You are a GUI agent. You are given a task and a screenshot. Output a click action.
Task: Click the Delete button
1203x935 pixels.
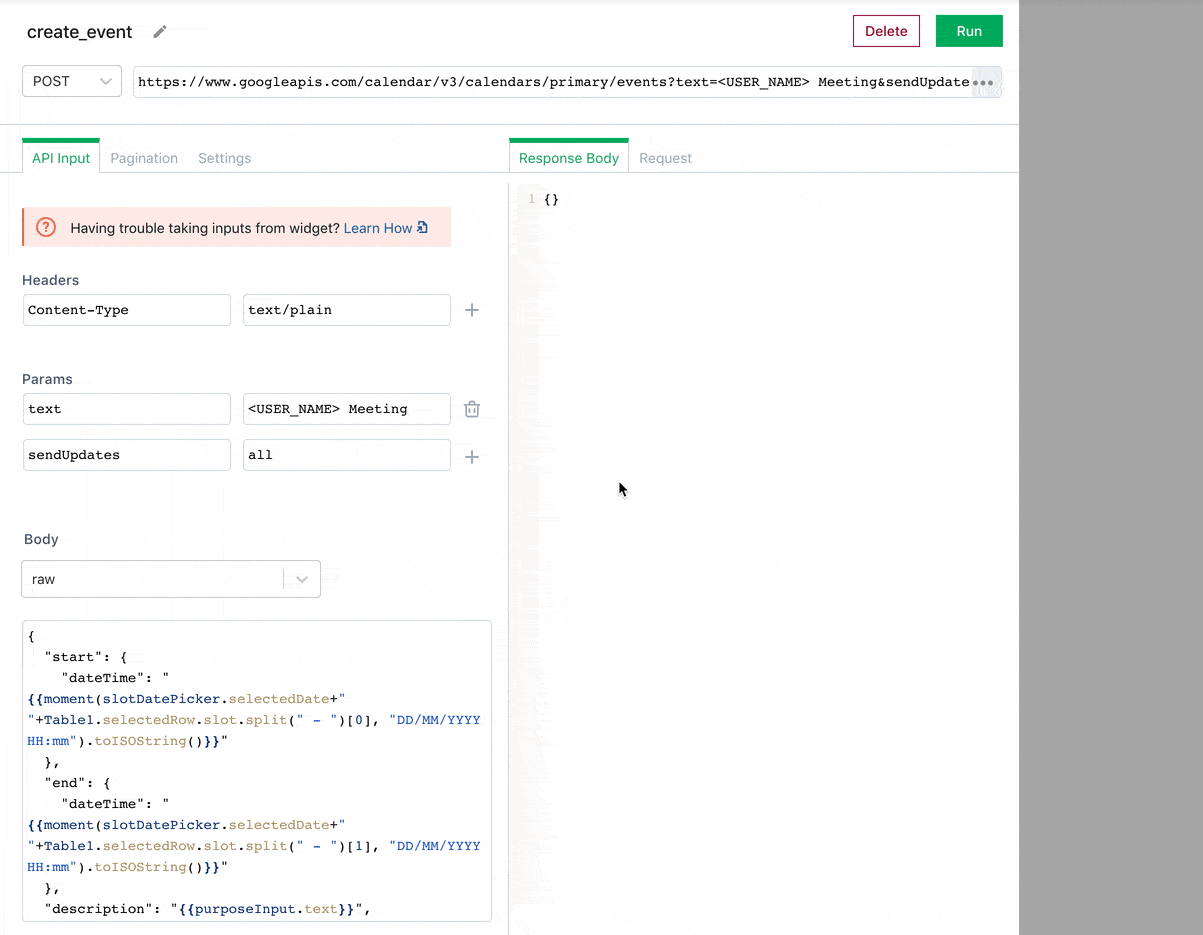tap(885, 31)
